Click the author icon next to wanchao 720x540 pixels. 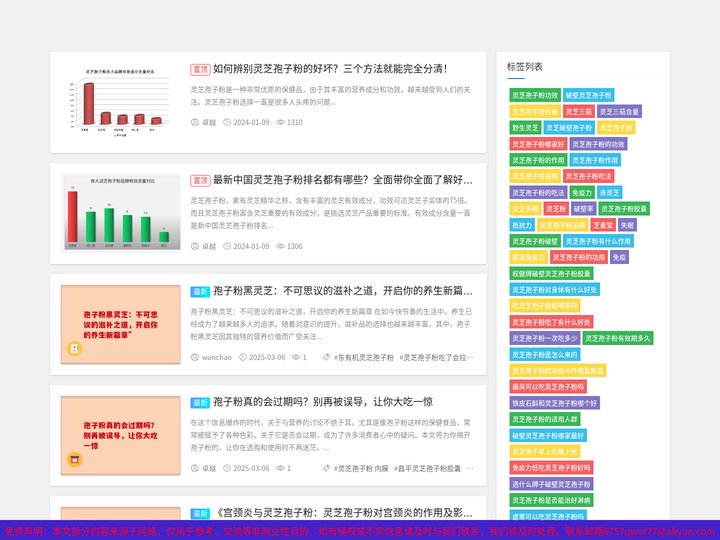195,357
